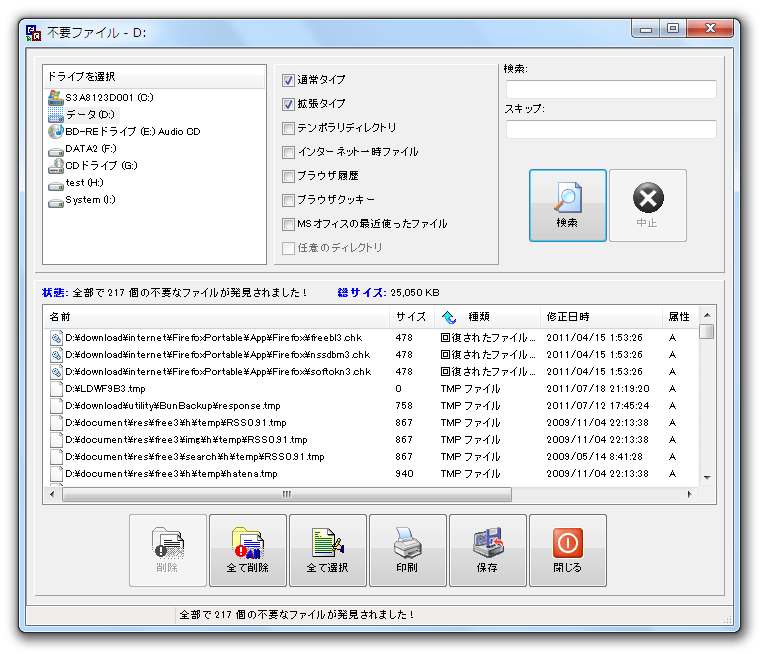Click the greyed 削除 delete button
763x654 pixels.
168,550
